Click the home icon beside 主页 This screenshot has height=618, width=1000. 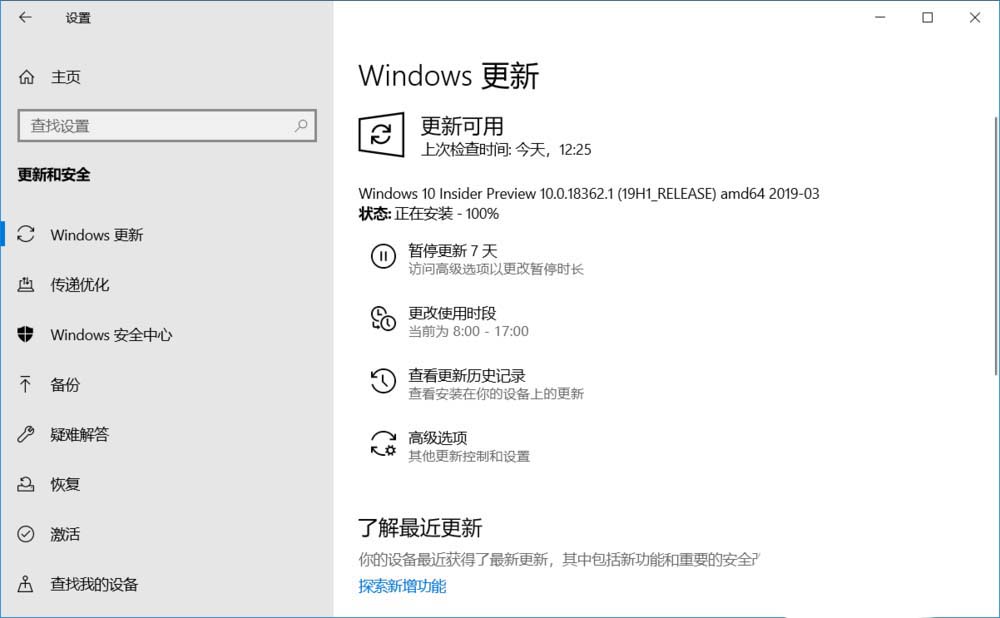coord(26,77)
